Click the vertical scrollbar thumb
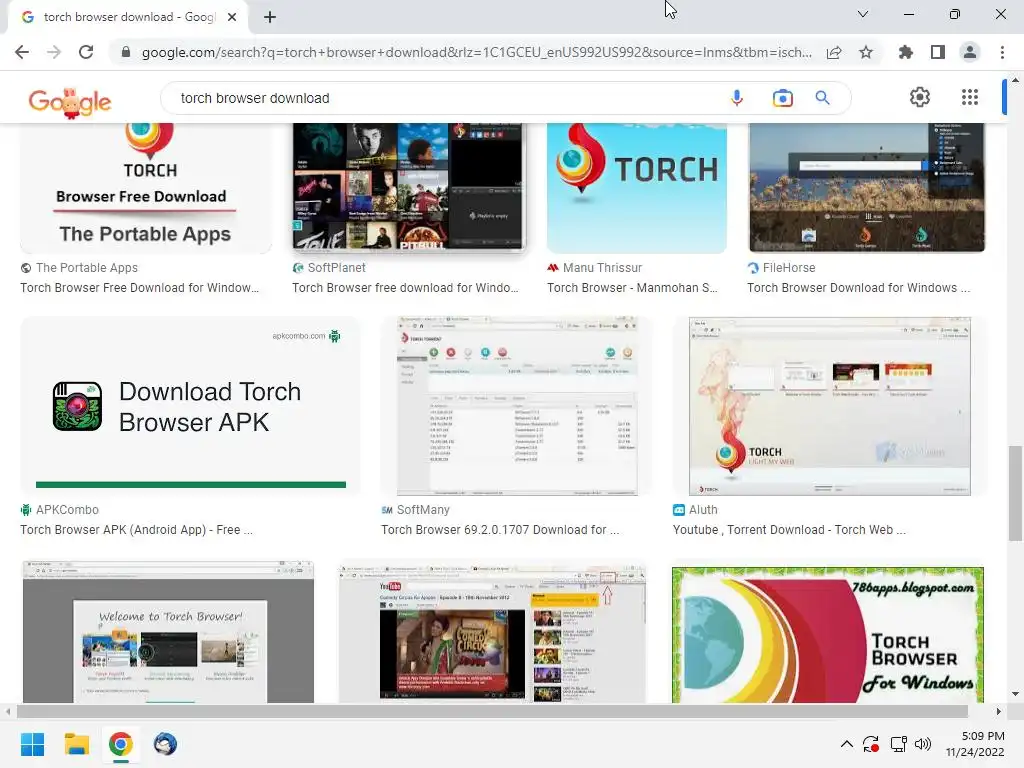 click(1014, 493)
